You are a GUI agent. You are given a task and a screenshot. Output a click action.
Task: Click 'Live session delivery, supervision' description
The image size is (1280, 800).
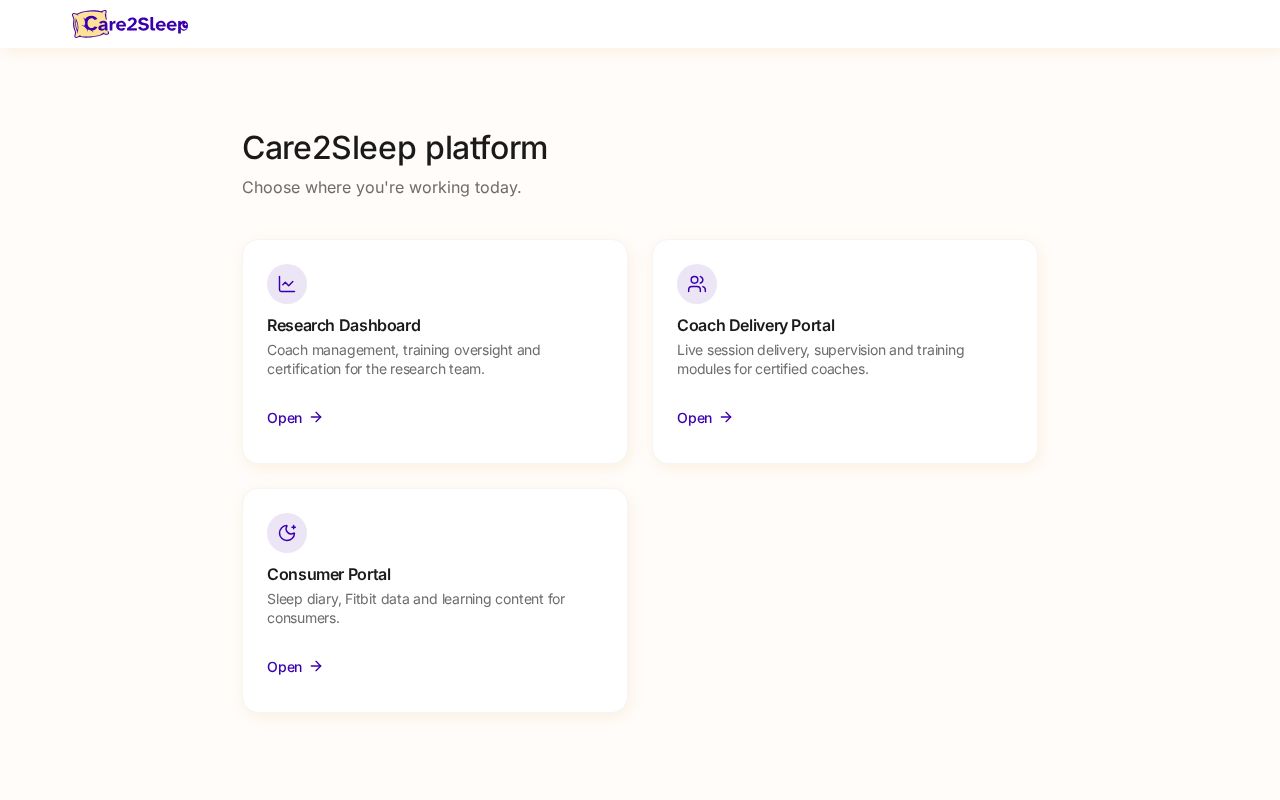tap(821, 359)
